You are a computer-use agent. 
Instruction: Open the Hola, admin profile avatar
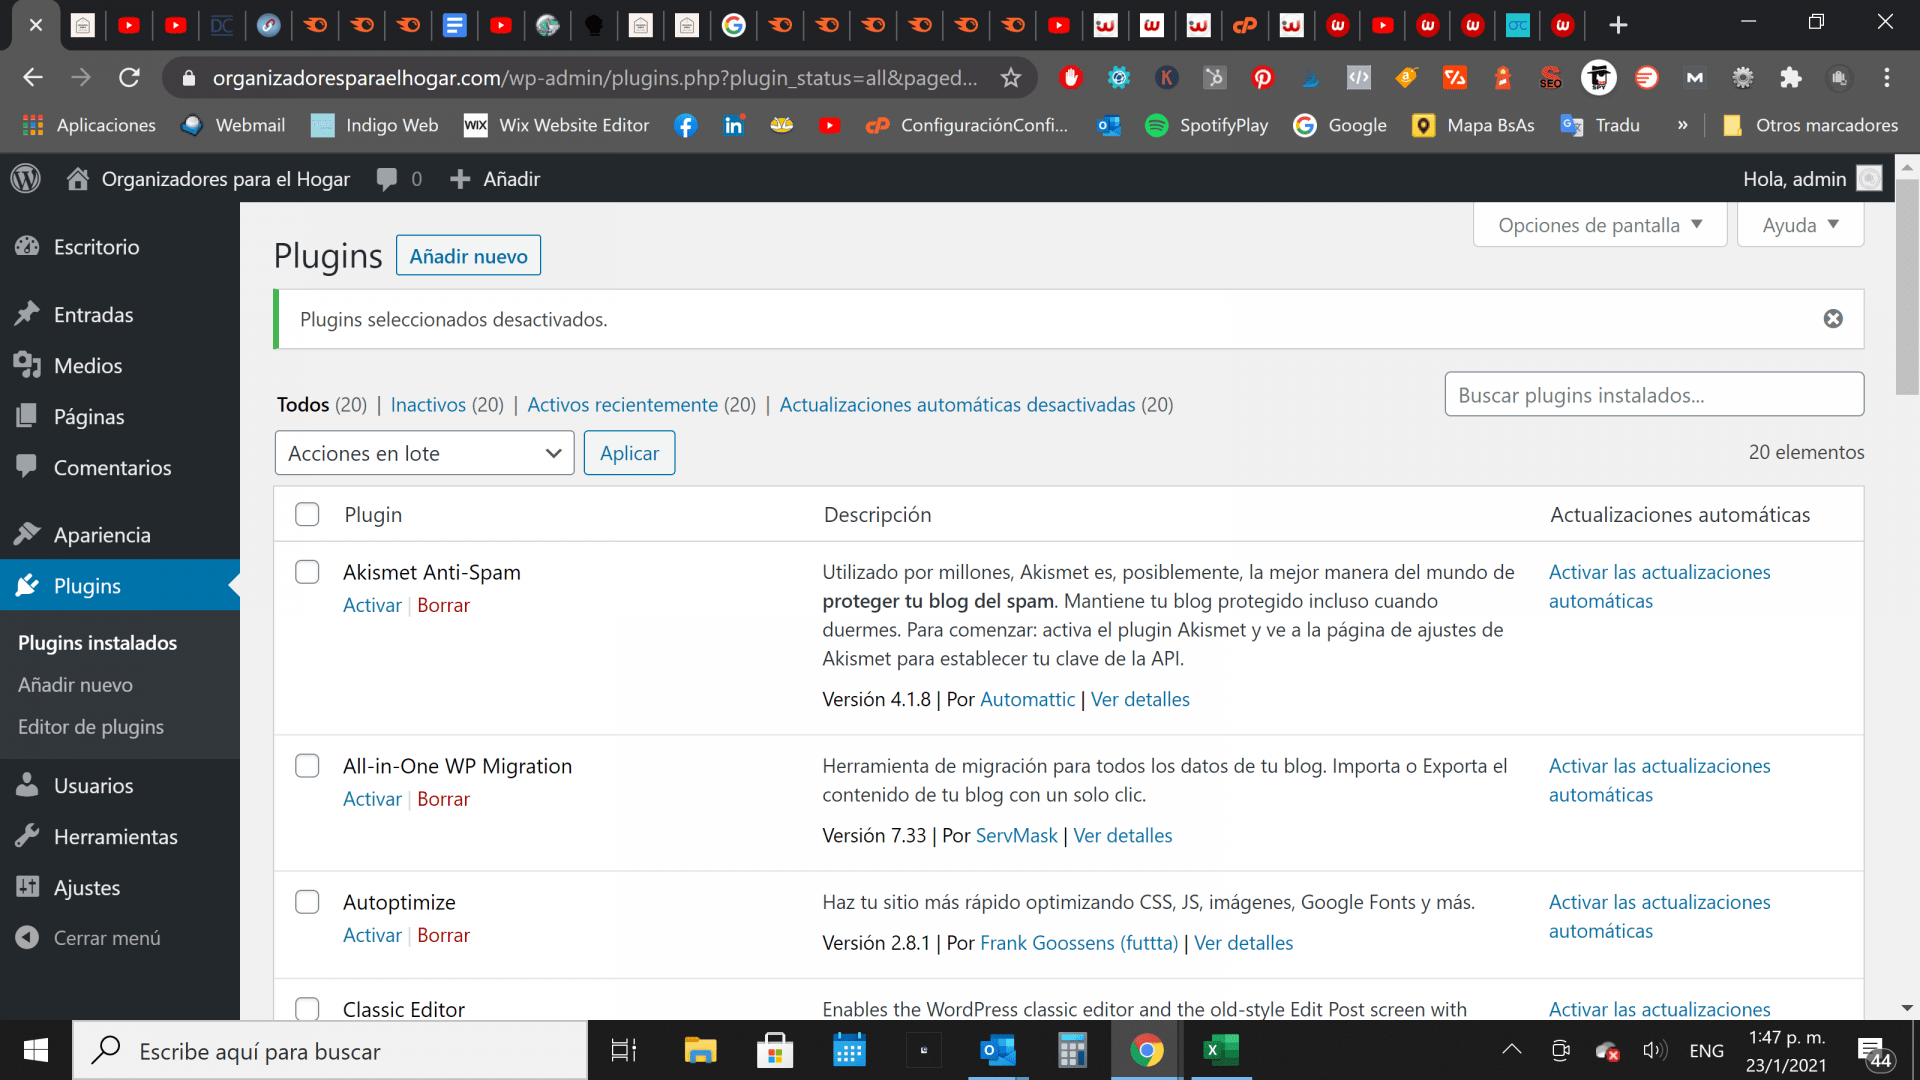(x=1869, y=179)
